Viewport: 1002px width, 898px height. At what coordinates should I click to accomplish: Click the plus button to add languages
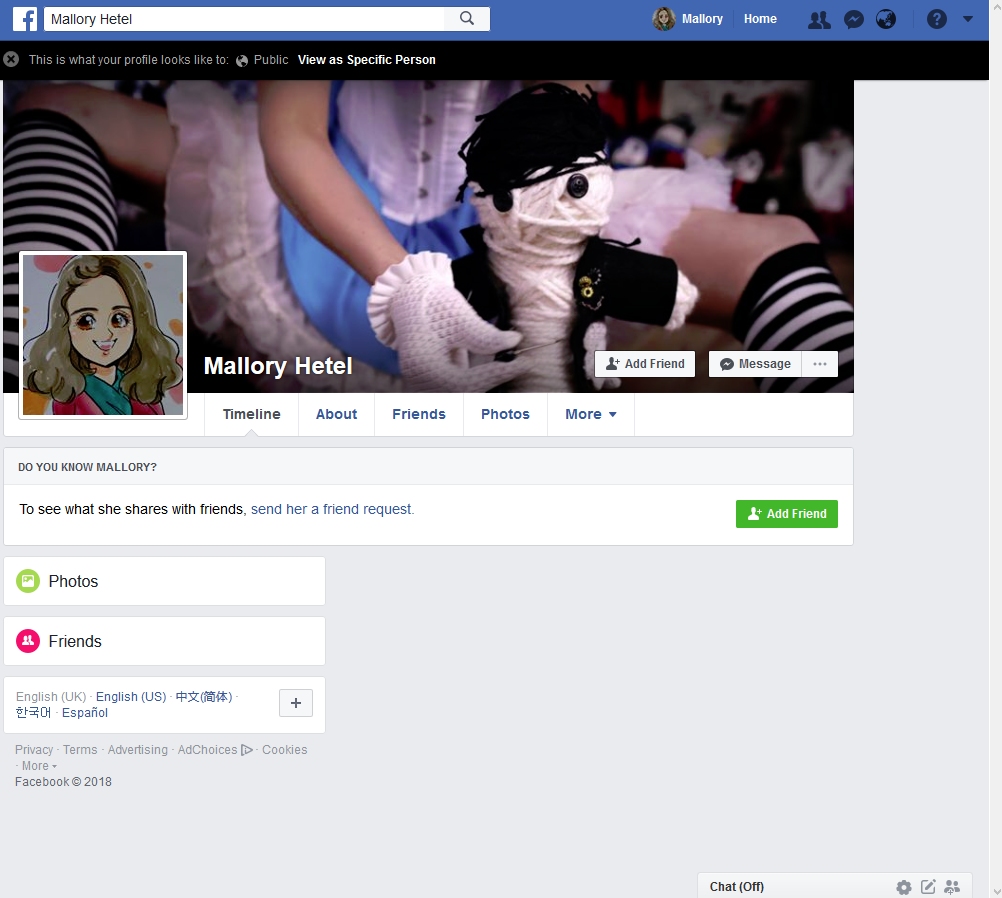(x=295, y=703)
